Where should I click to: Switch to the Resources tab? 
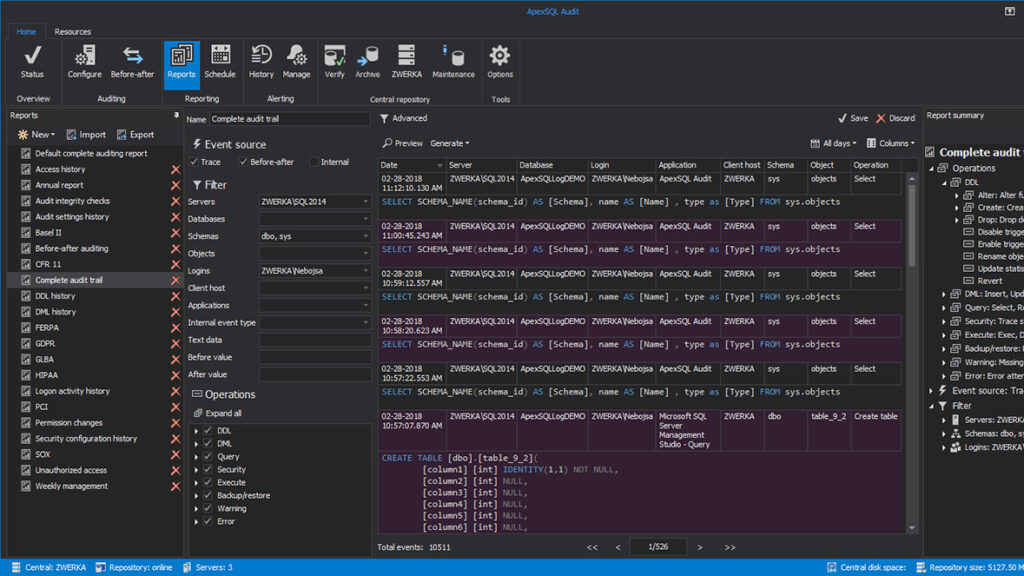point(72,31)
